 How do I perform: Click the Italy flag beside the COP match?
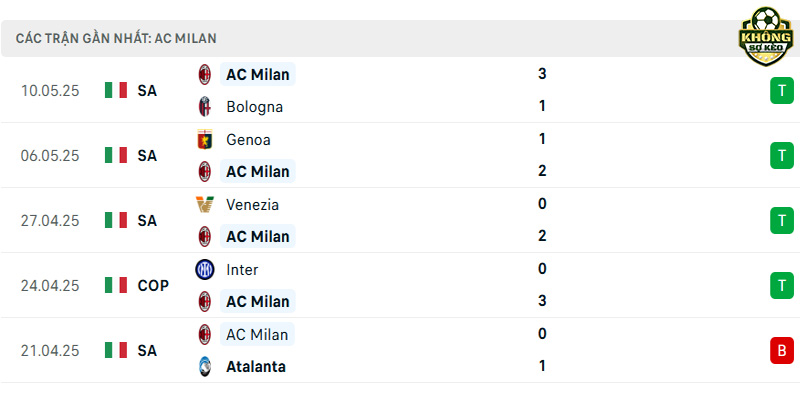(116, 285)
